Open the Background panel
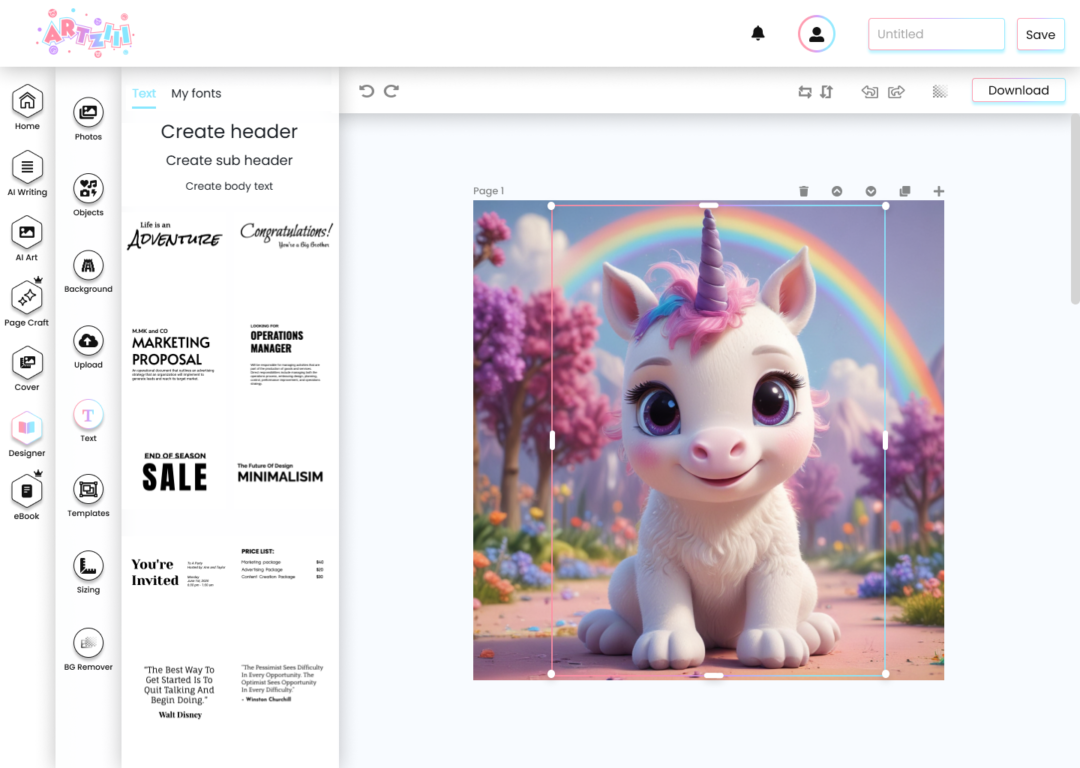The image size is (1080, 768). pos(88,271)
